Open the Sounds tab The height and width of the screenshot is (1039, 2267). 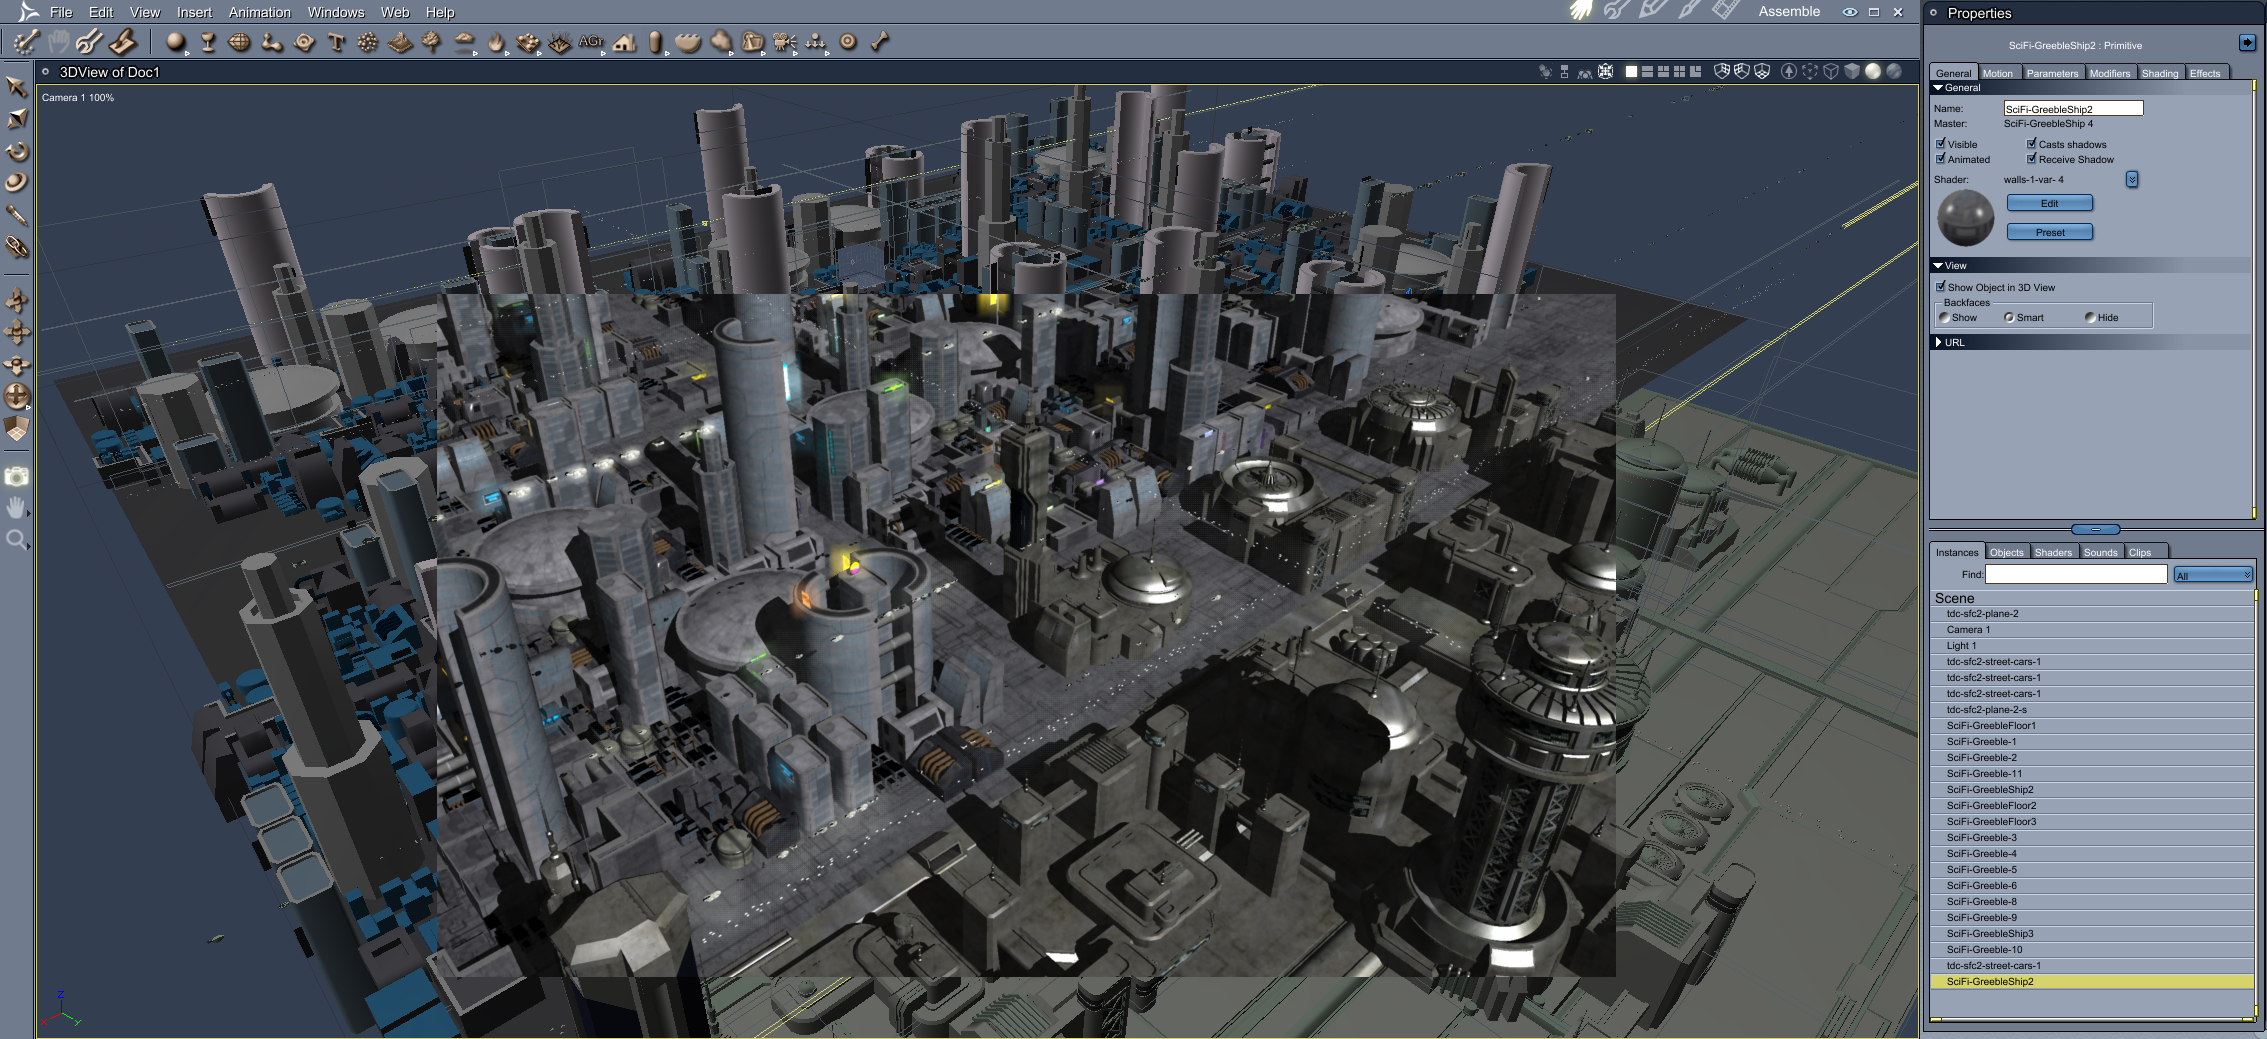coord(2101,552)
